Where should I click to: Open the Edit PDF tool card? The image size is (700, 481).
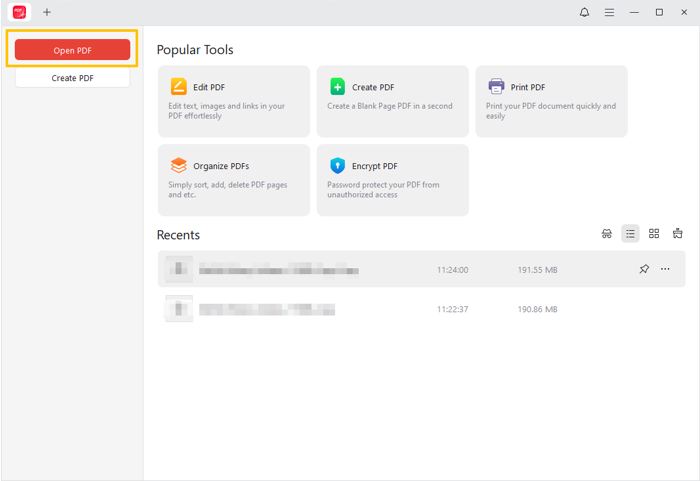tap(233, 101)
